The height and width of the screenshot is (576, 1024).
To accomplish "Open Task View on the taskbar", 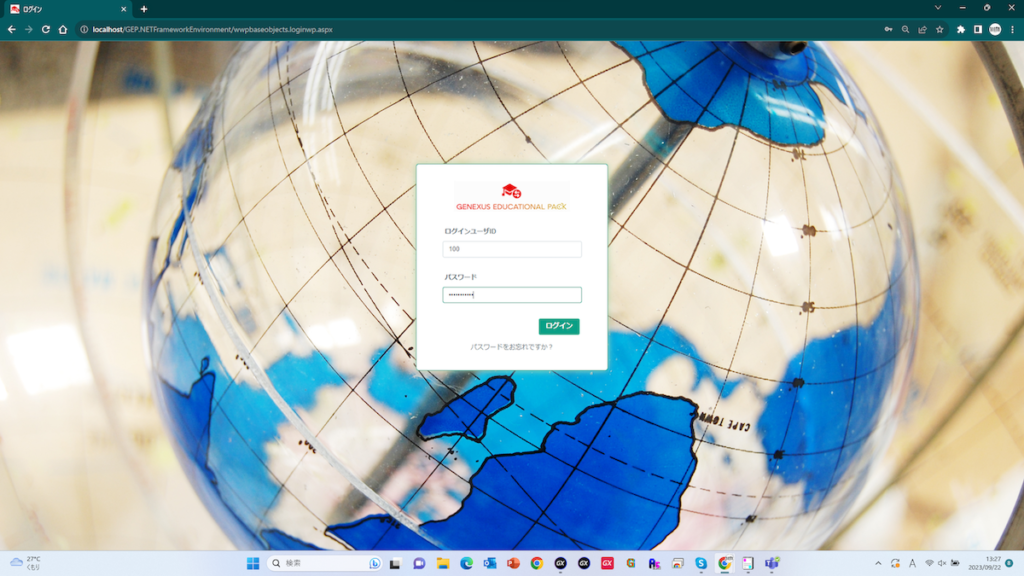I will (x=395, y=563).
